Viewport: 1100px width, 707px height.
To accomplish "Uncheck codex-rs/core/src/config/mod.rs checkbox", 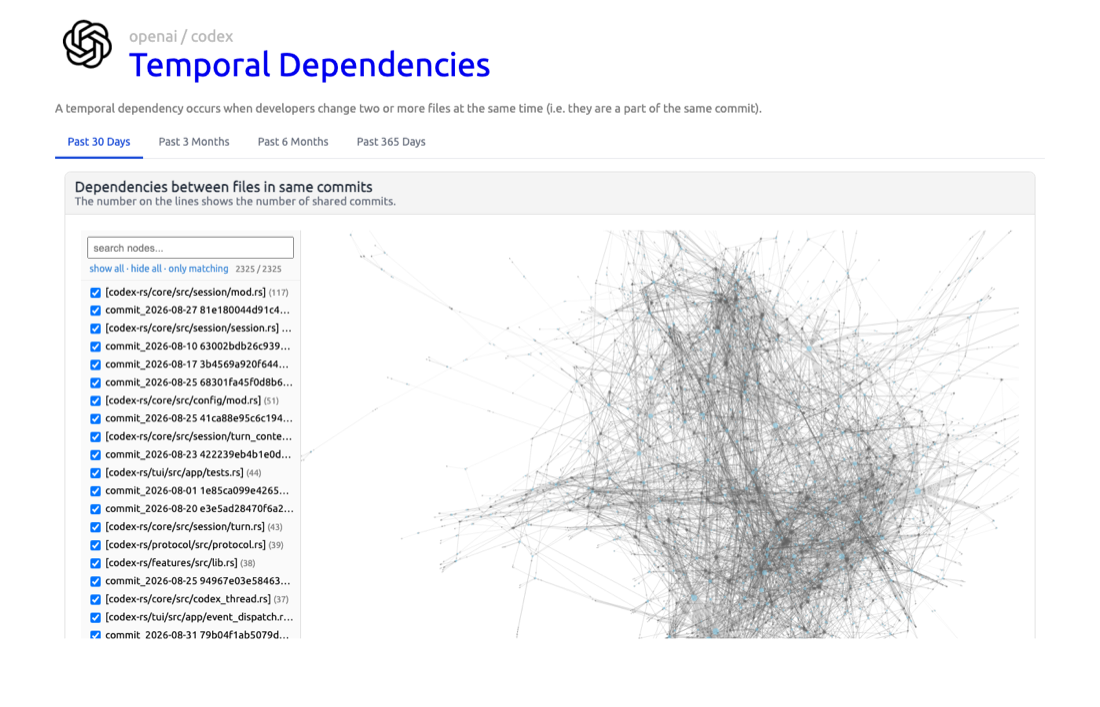I will tap(95, 401).
